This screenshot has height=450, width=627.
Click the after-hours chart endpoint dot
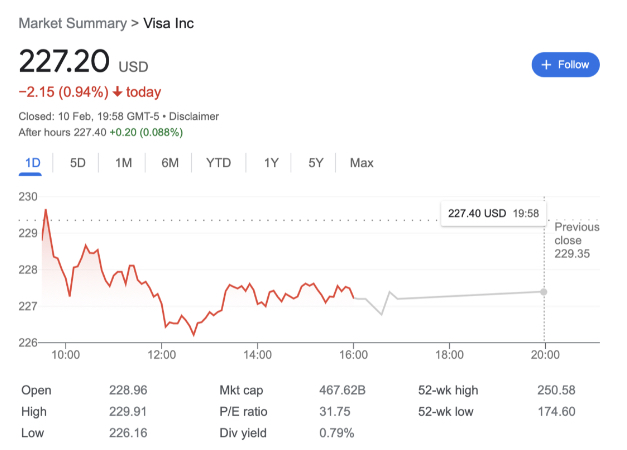click(544, 292)
